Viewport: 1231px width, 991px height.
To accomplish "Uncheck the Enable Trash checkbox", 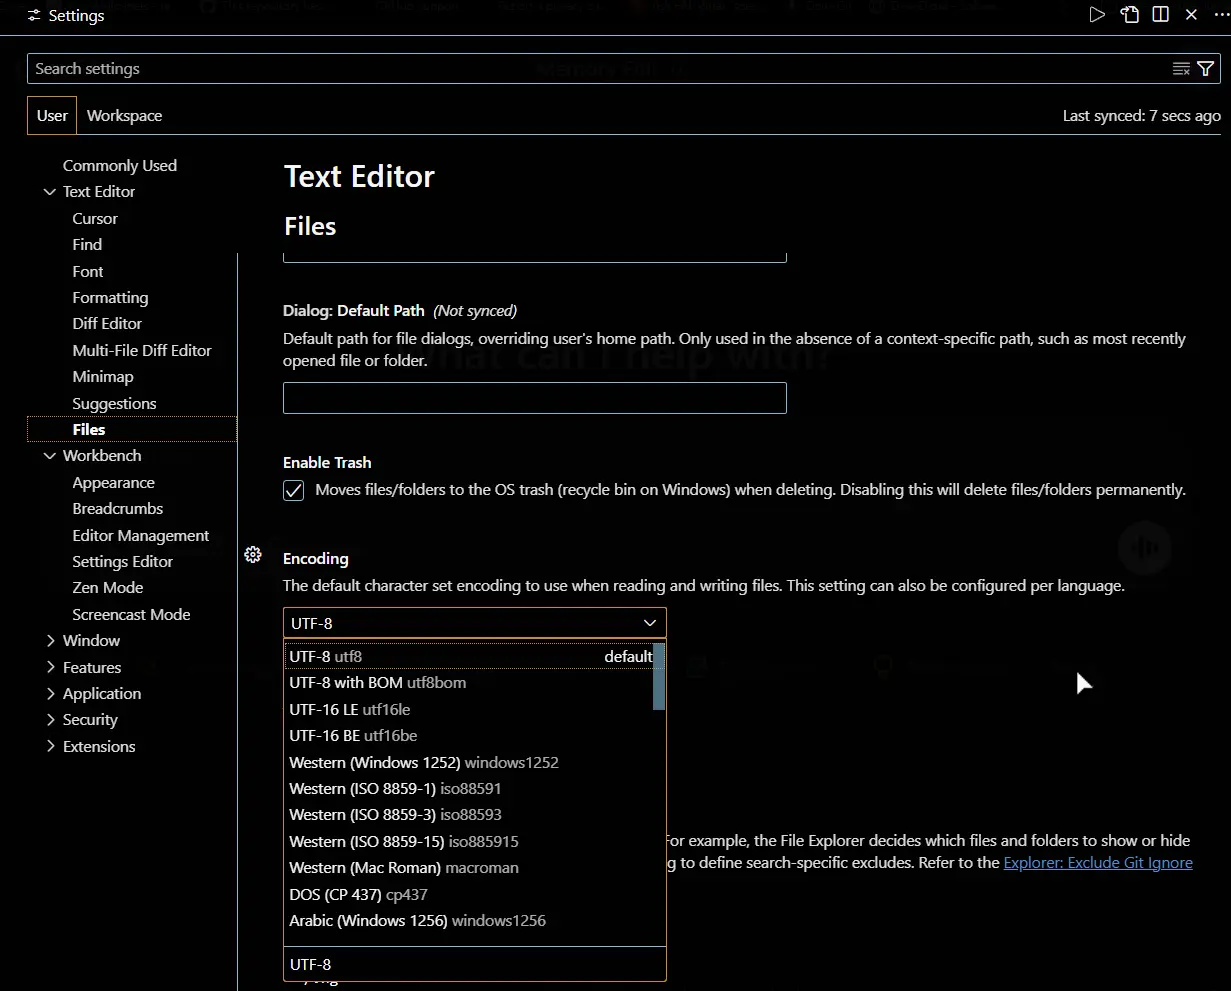I will pos(293,490).
